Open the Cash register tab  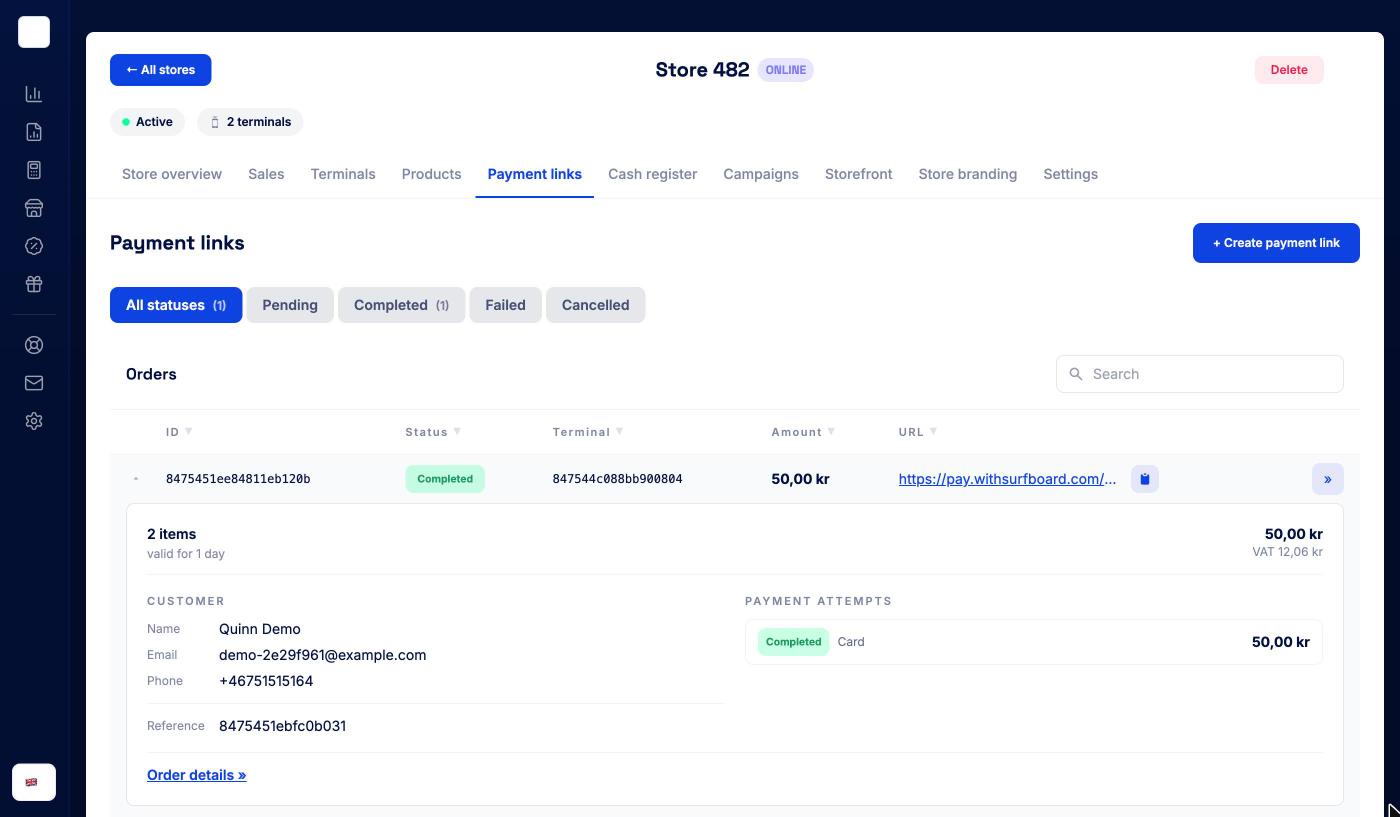[x=652, y=174]
